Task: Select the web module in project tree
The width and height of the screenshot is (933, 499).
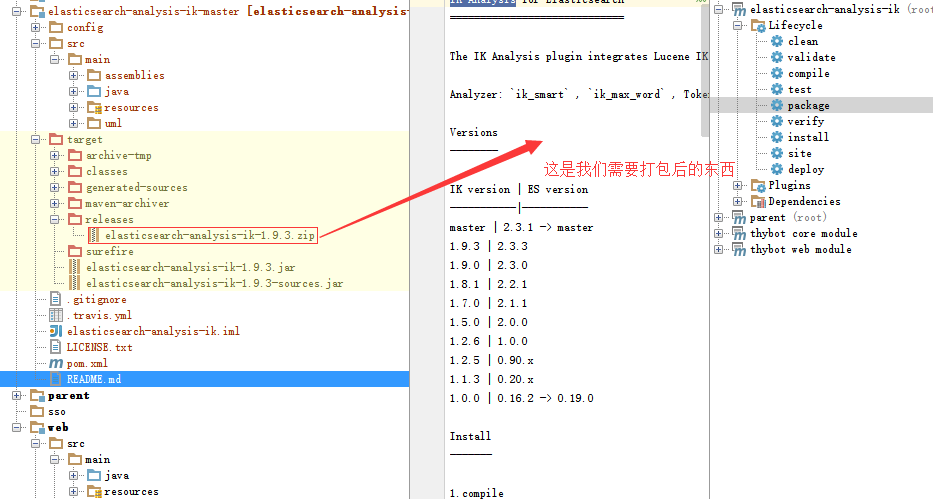Action: click(58, 428)
